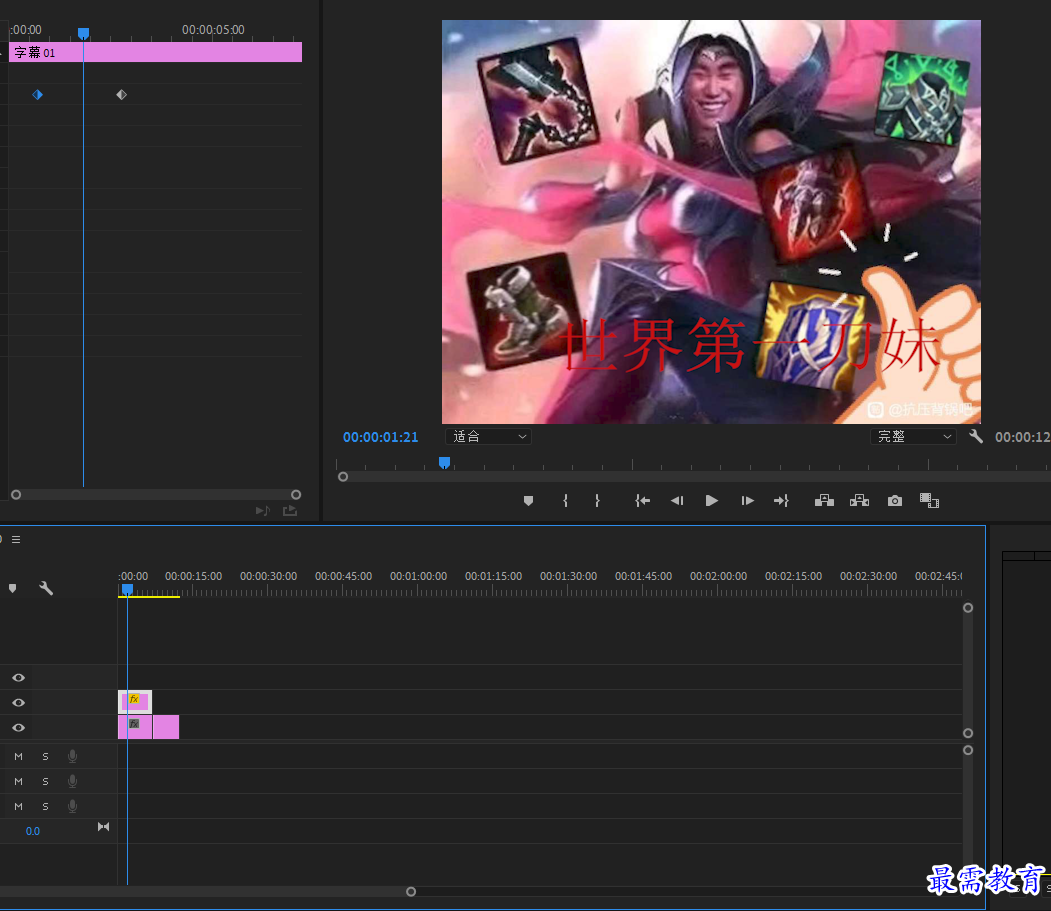The height and width of the screenshot is (911, 1051).
Task: Open timeline panel hamburger menu
Action: click(x=16, y=540)
